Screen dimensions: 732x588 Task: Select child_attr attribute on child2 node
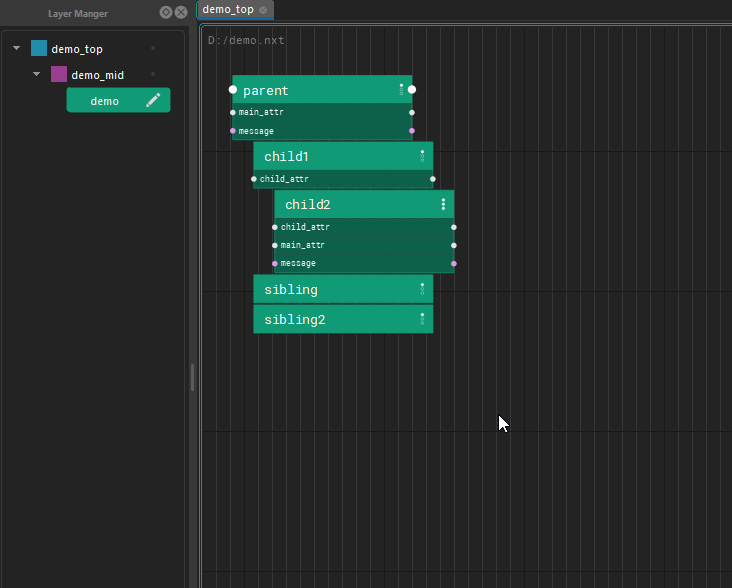click(305, 227)
